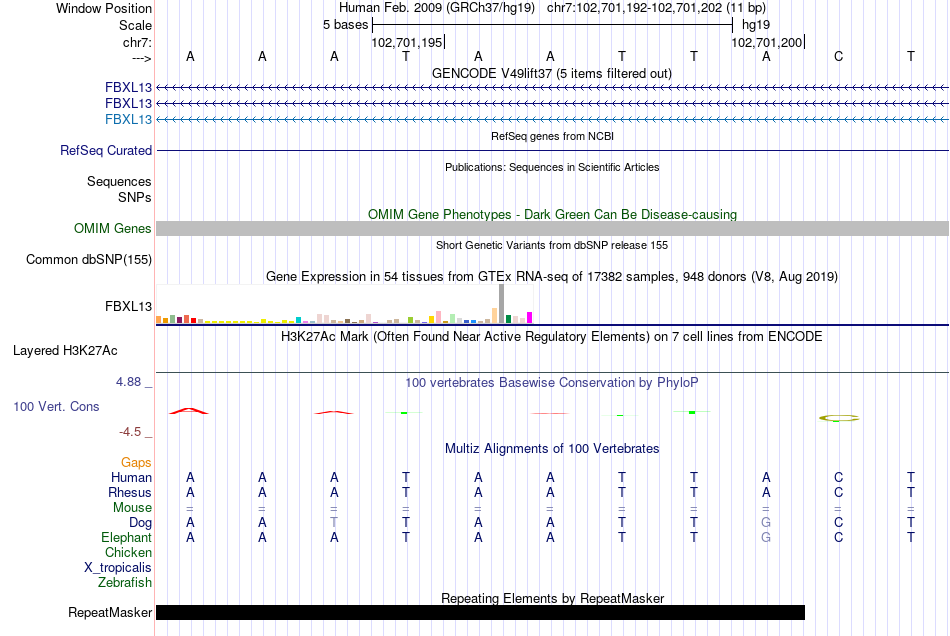950x636 pixels.
Task: Click the large red PhyloP peak
Action: [x=189, y=411]
